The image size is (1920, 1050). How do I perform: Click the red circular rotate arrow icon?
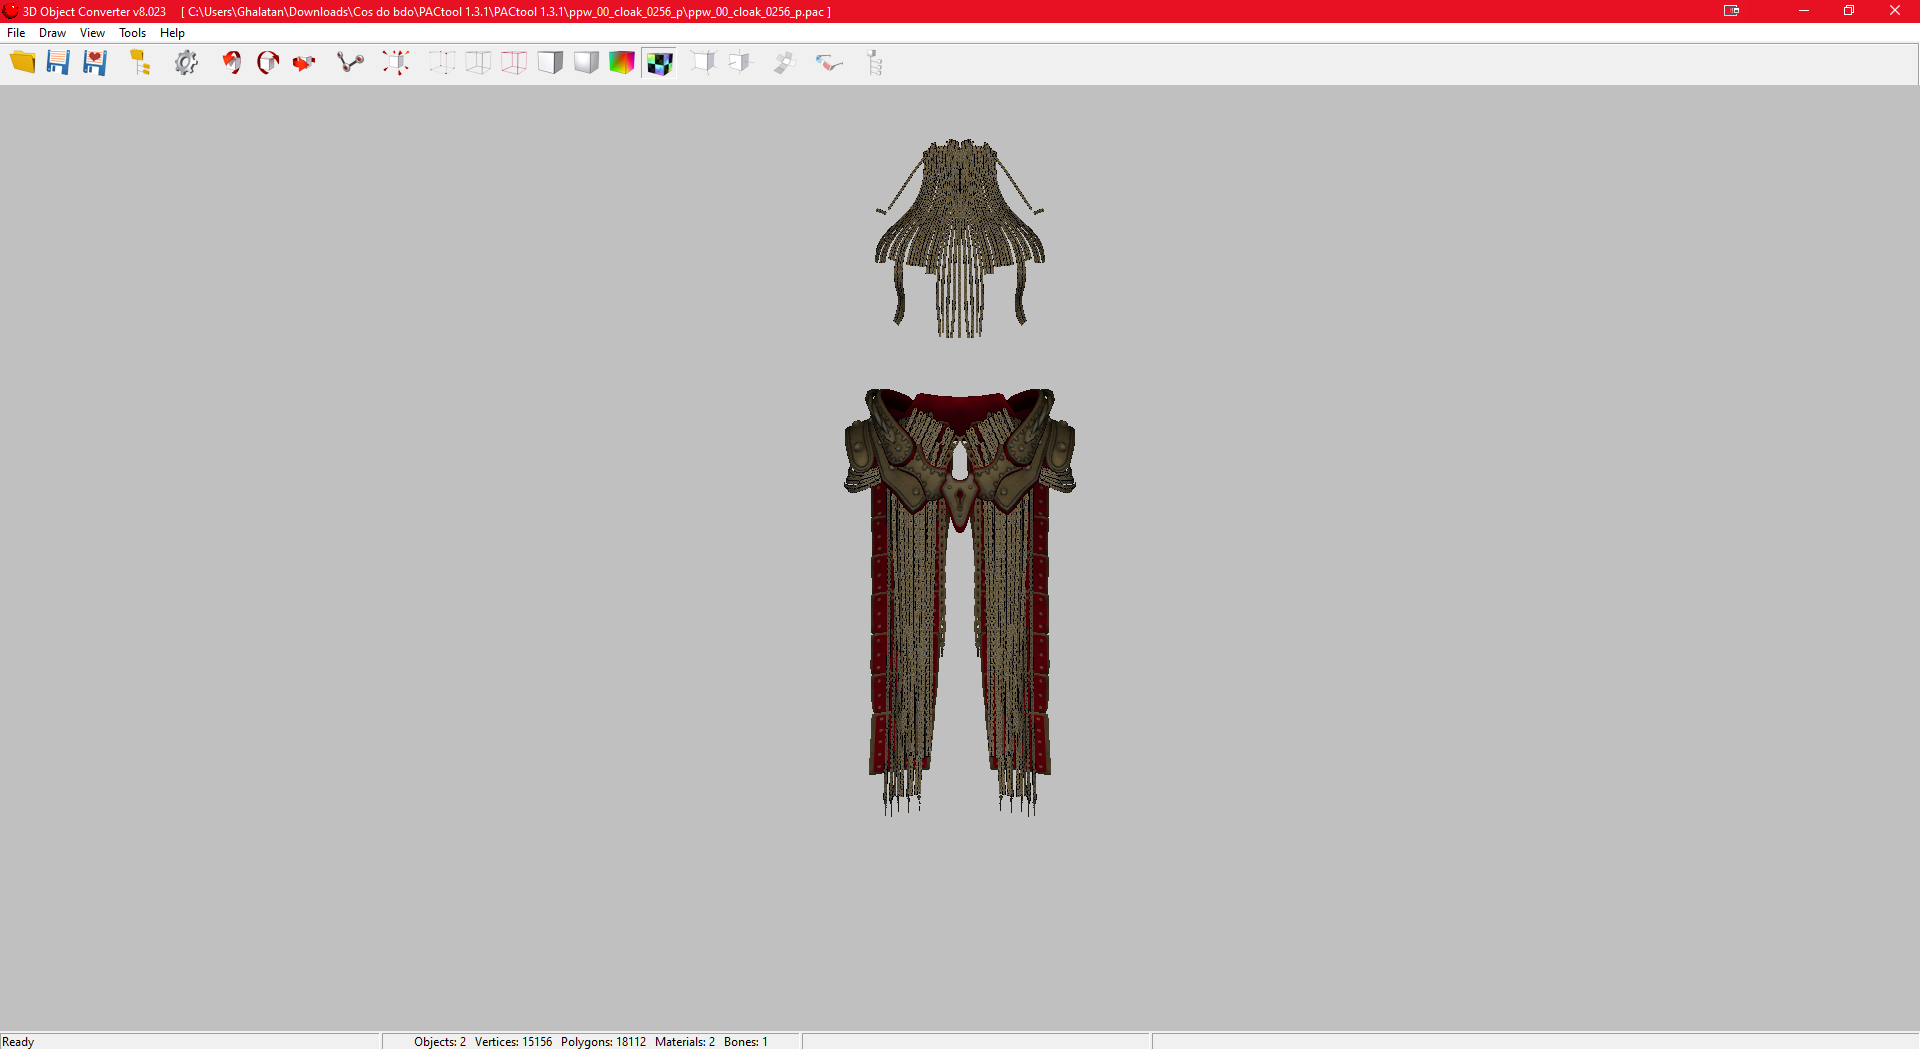click(x=268, y=63)
